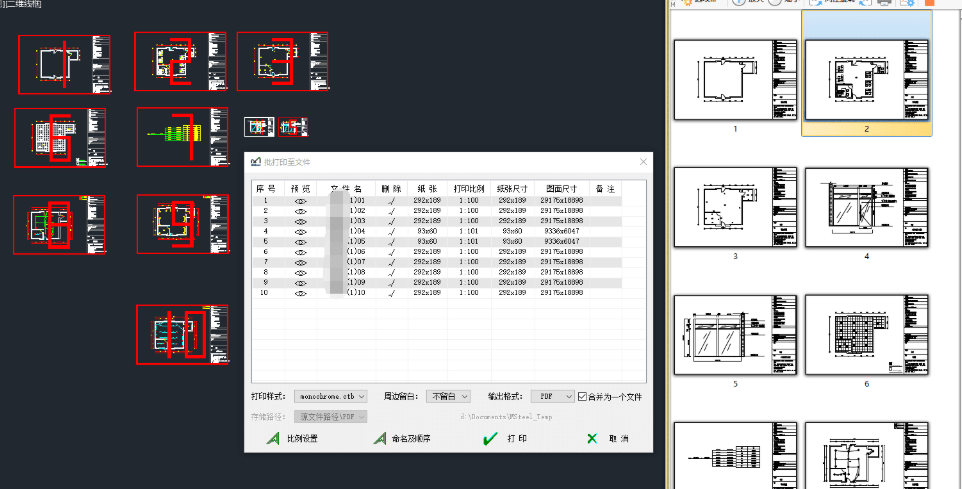Viewport: 962px width, 489px height.
Task: Open preview for row 3 with eye icon
Action: pos(301,221)
